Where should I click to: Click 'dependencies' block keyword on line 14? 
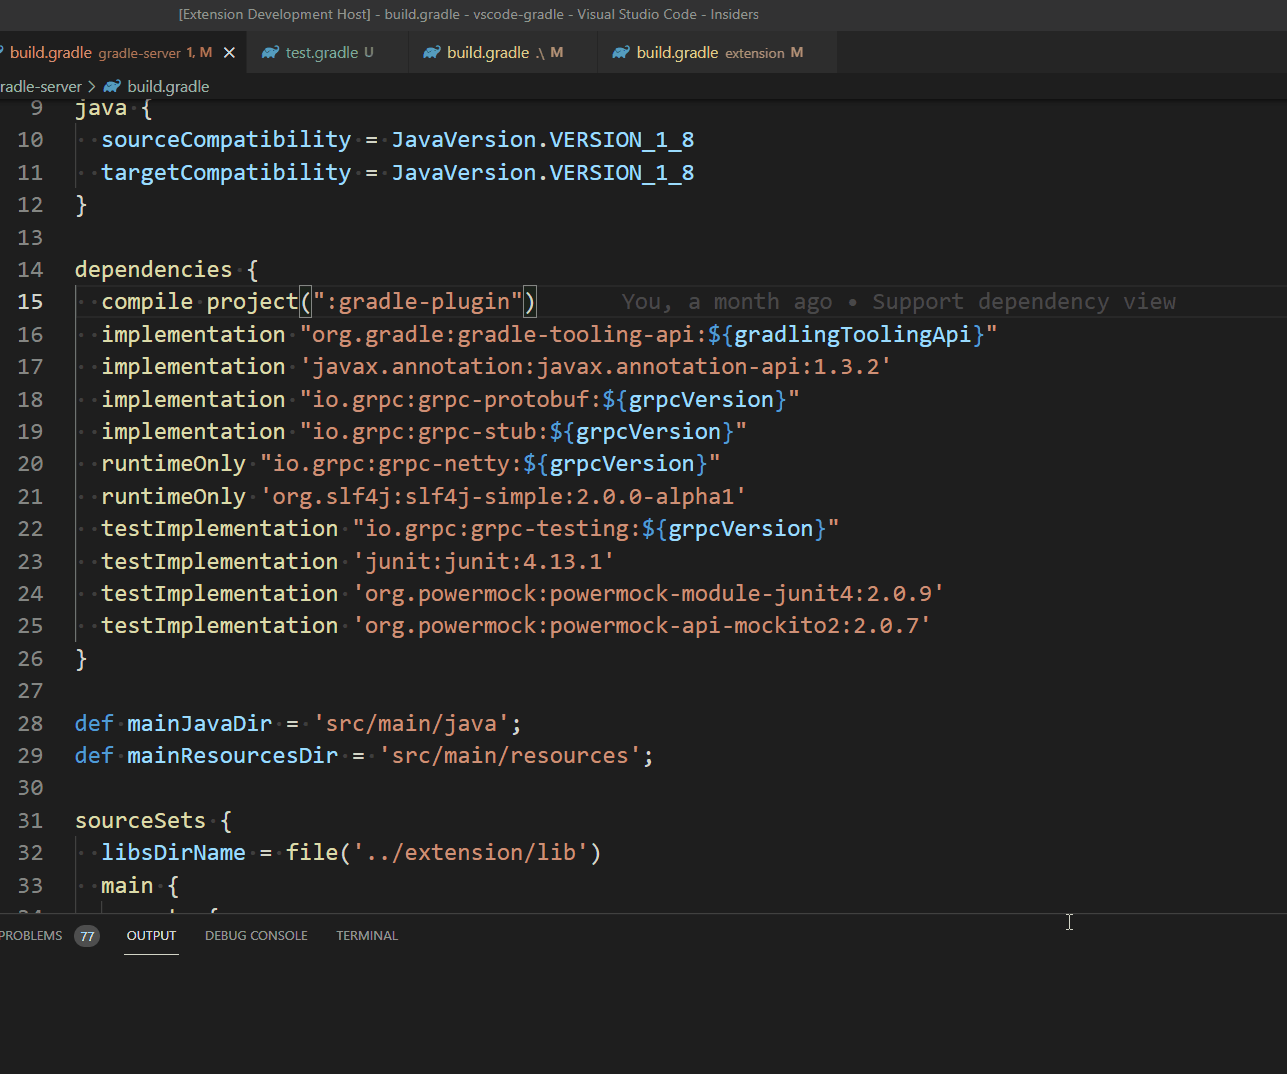154,269
